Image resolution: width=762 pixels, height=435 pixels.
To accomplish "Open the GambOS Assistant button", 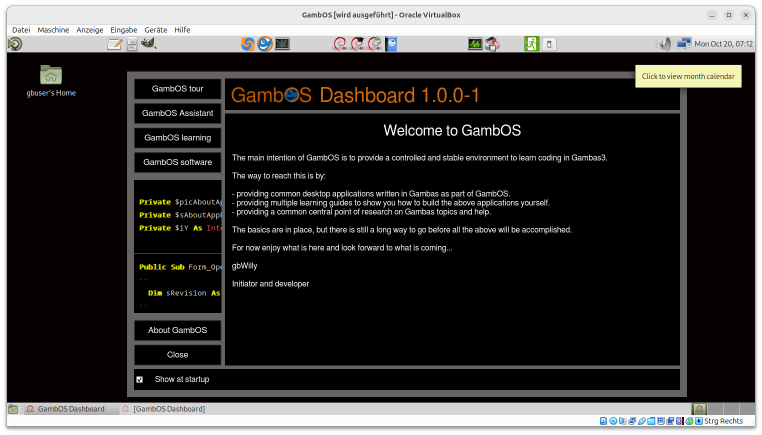I will coord(178,113).
